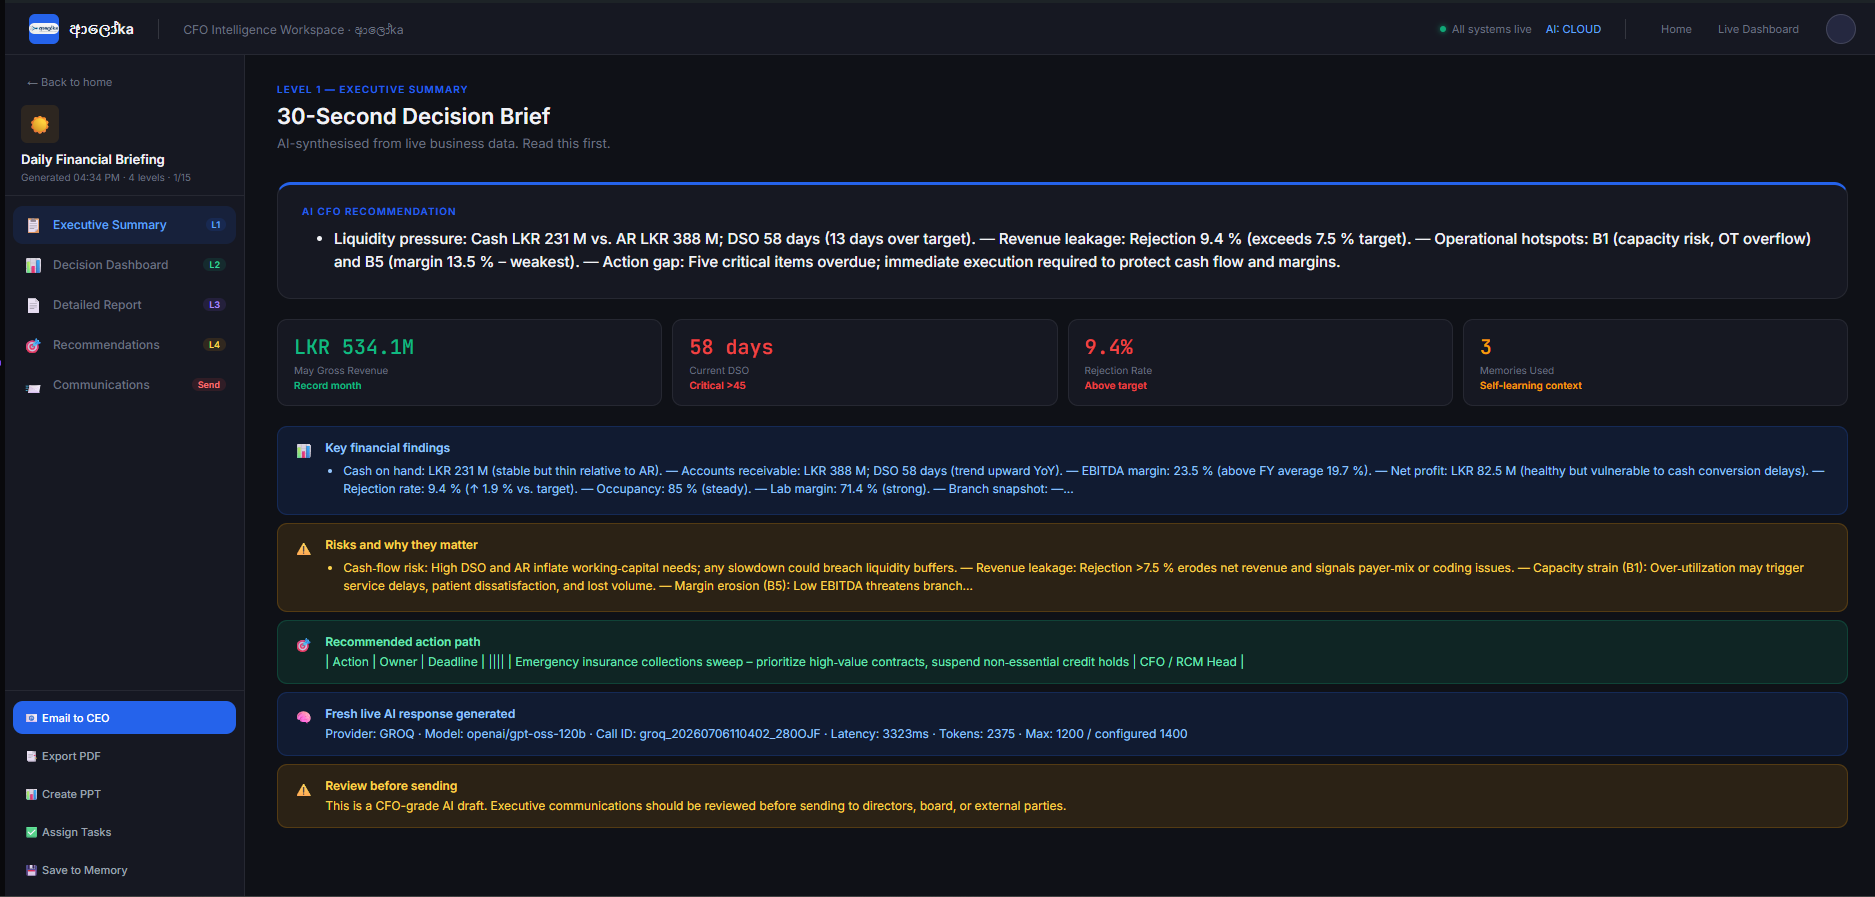
Task: Open Live Dashboard from top navigation
Action: click(x=1758, y=29)
